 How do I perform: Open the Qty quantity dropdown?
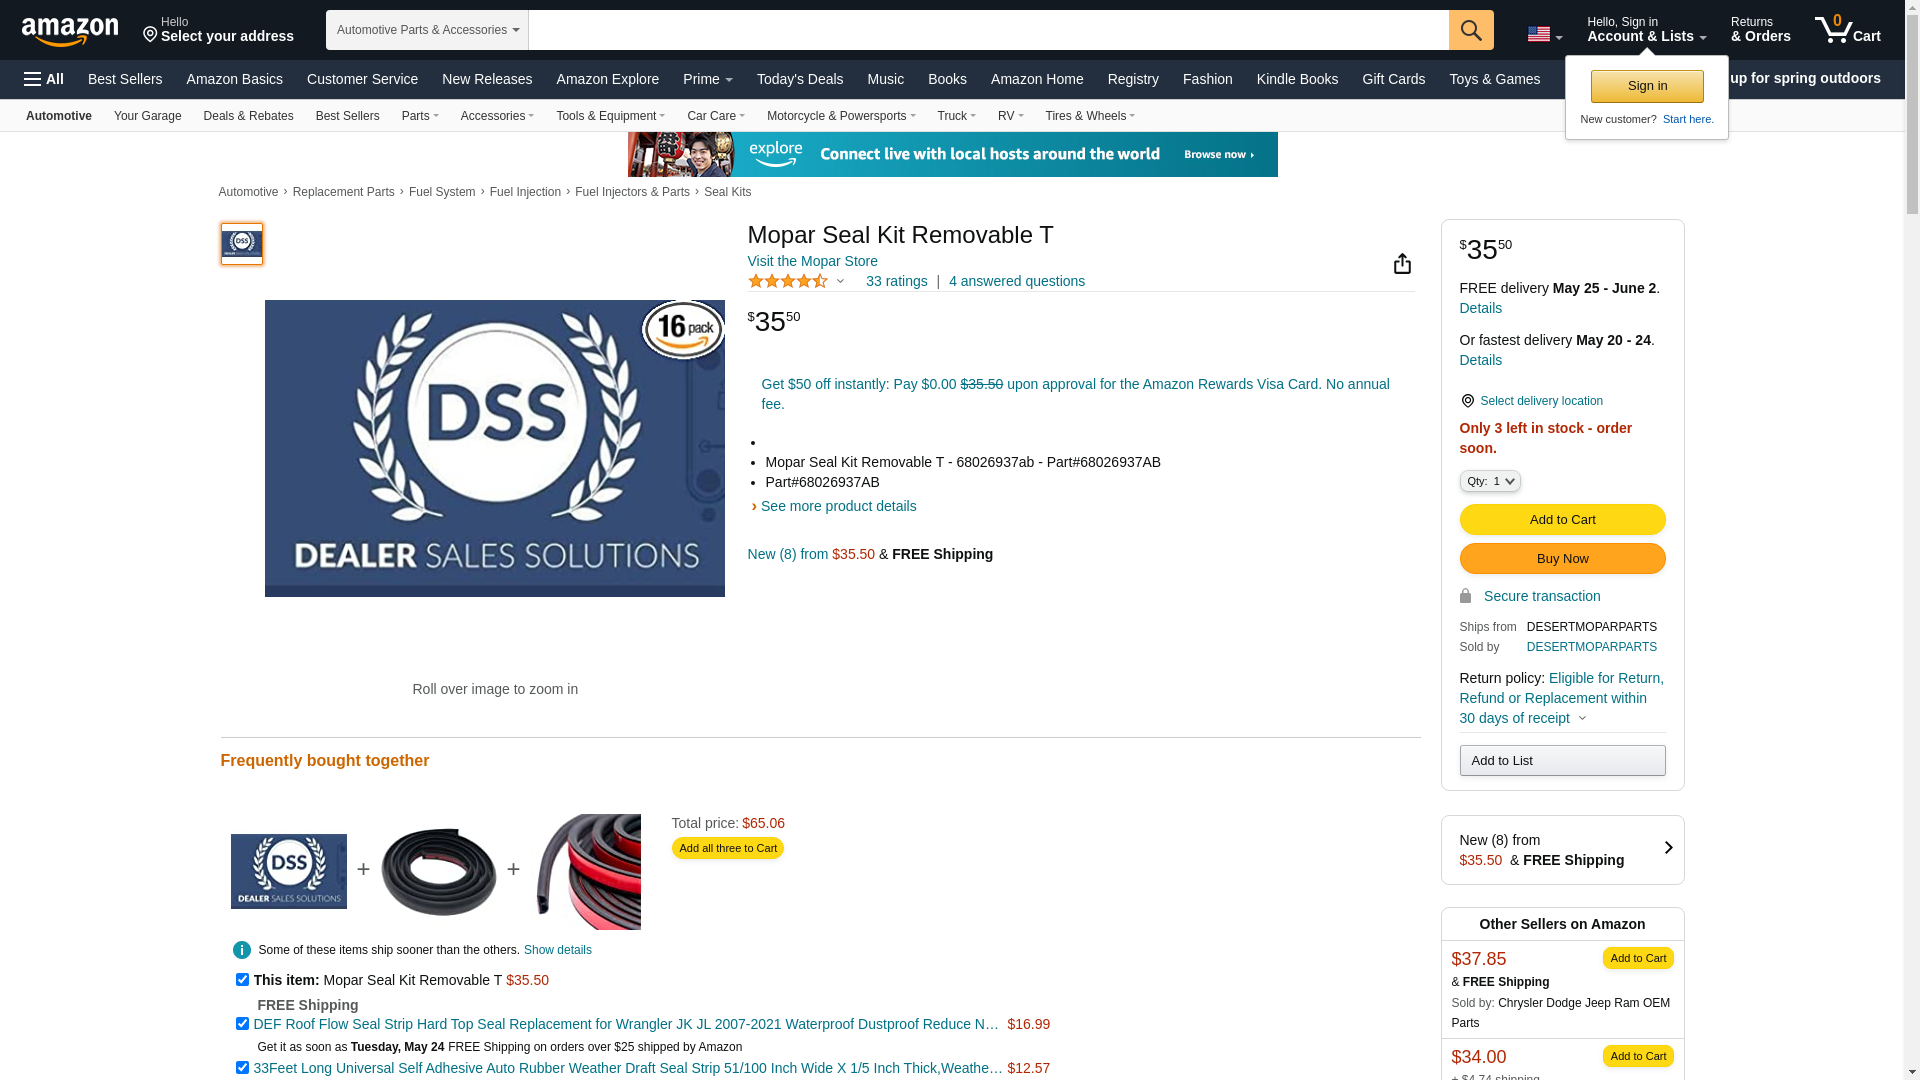point(1490,481)
